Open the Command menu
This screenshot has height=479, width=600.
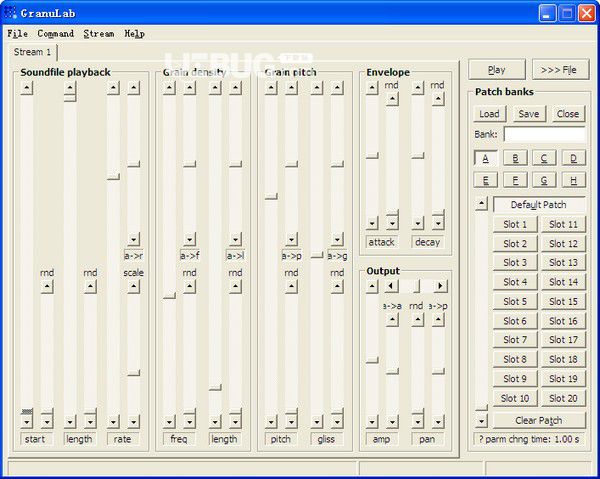coord(55,34)
